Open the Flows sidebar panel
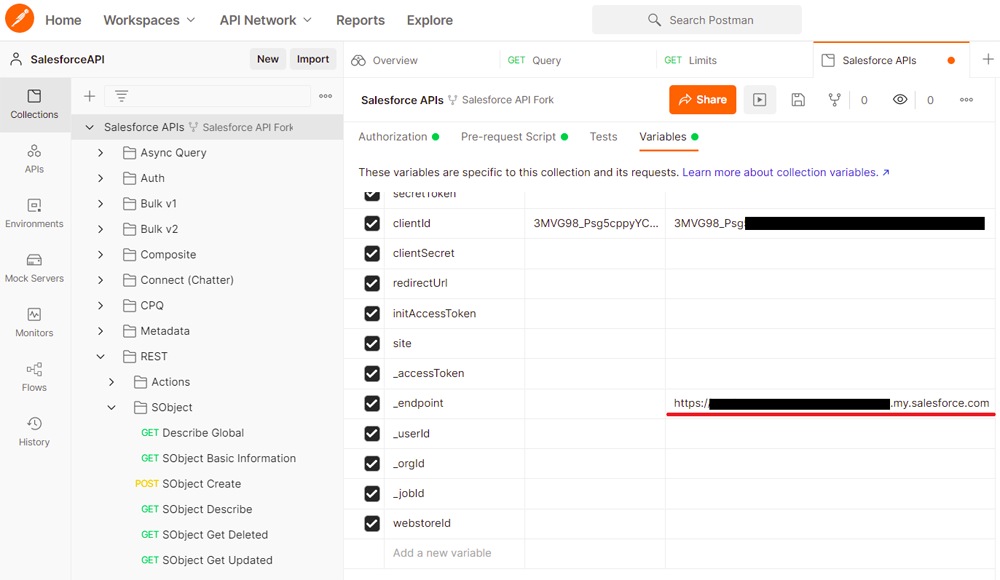 (x=34, y=377)
